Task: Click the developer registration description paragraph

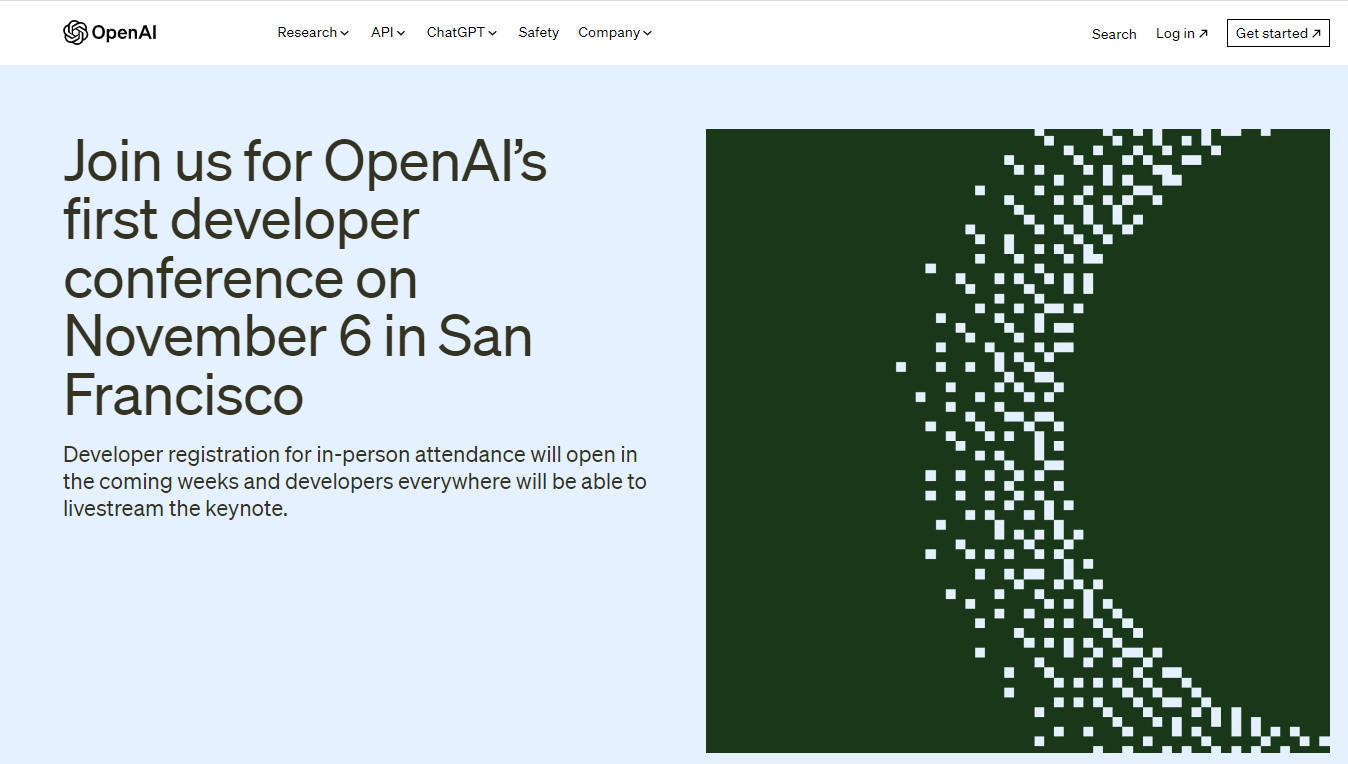Action: click(x=355, y=481)
